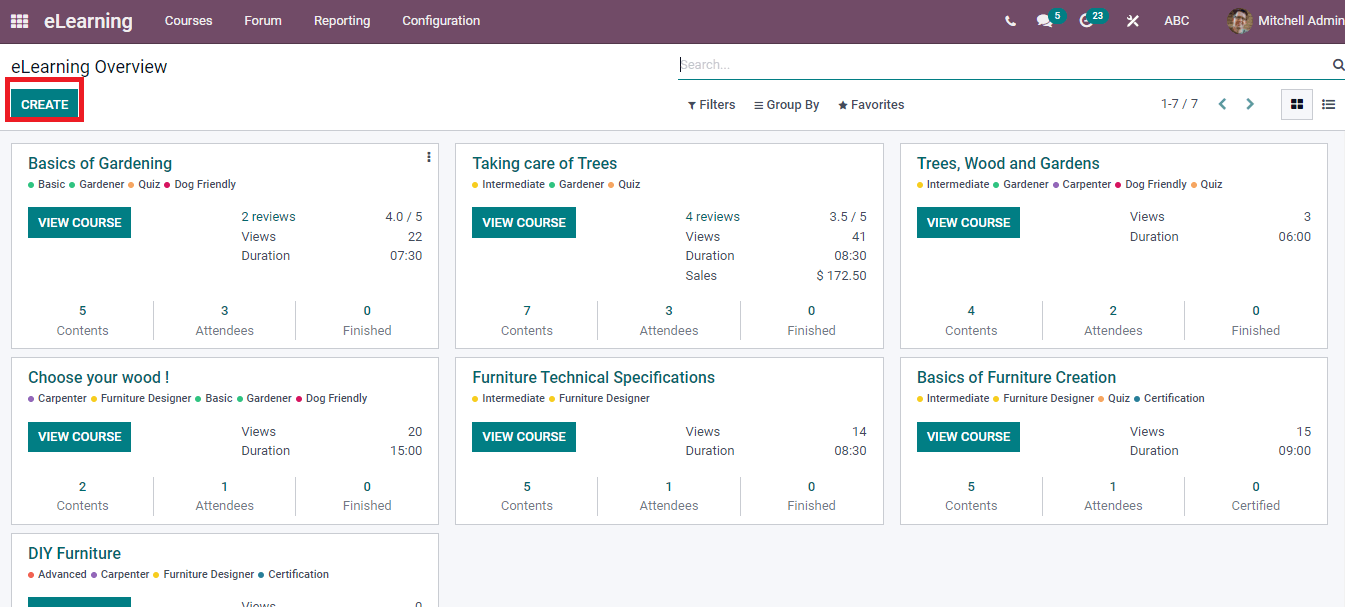
Task: View course for Taking care of Trees
Action: tap(523, 222)
